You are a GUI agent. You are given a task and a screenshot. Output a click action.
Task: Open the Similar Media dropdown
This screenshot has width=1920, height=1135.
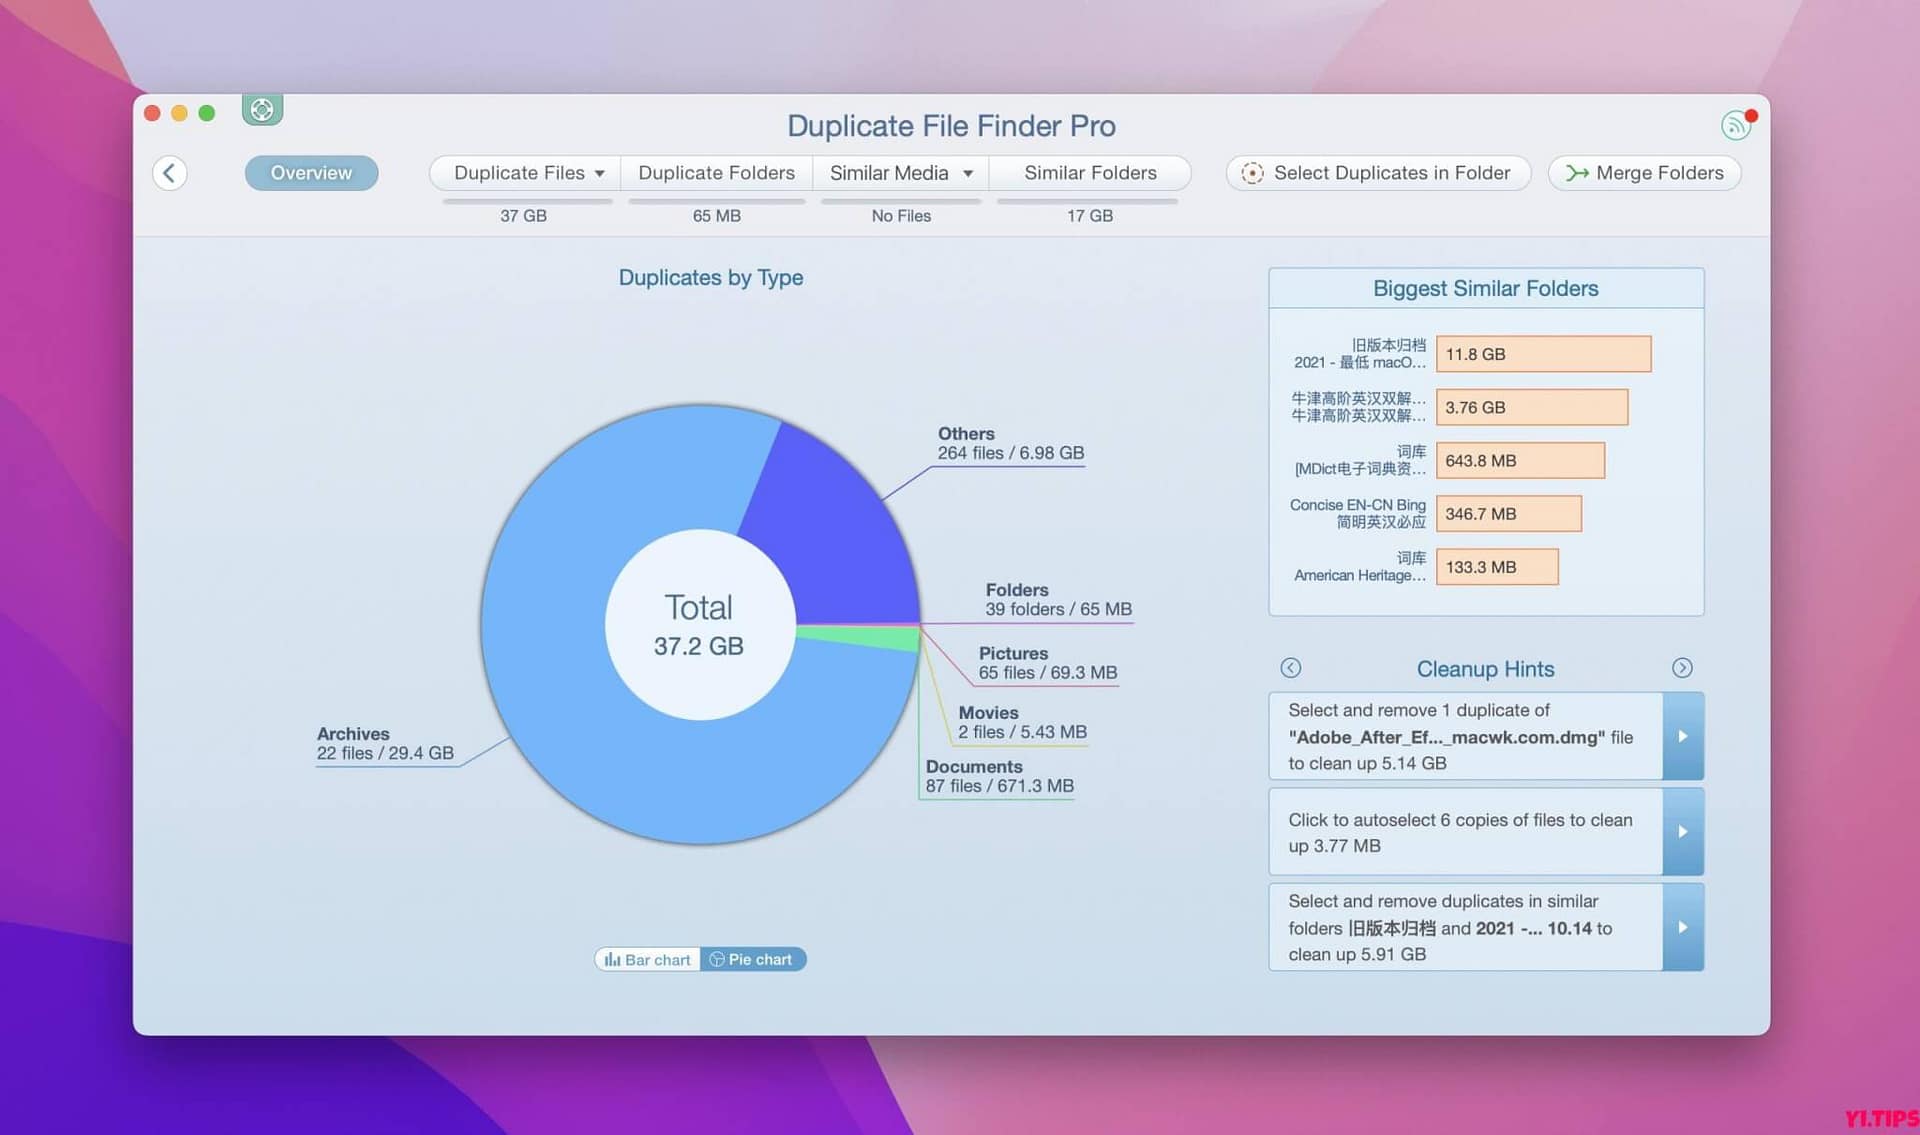966,173
